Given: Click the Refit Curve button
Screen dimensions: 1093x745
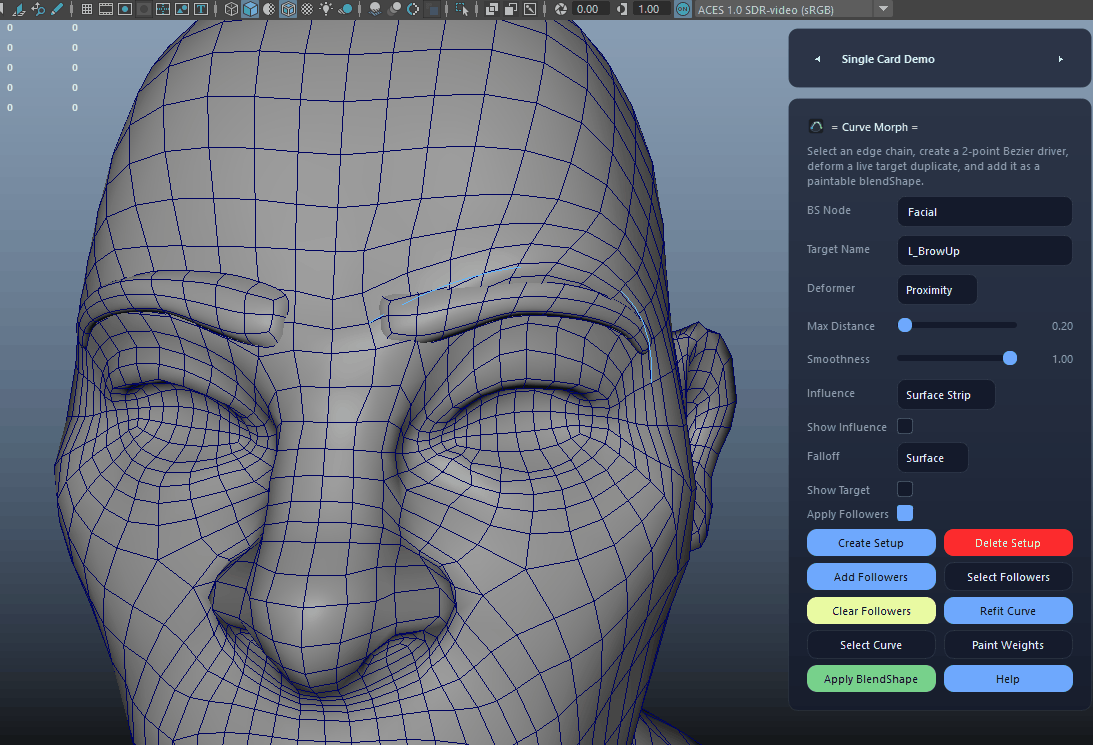Looking at the screenshot, I should click(x=1008, y=611).
